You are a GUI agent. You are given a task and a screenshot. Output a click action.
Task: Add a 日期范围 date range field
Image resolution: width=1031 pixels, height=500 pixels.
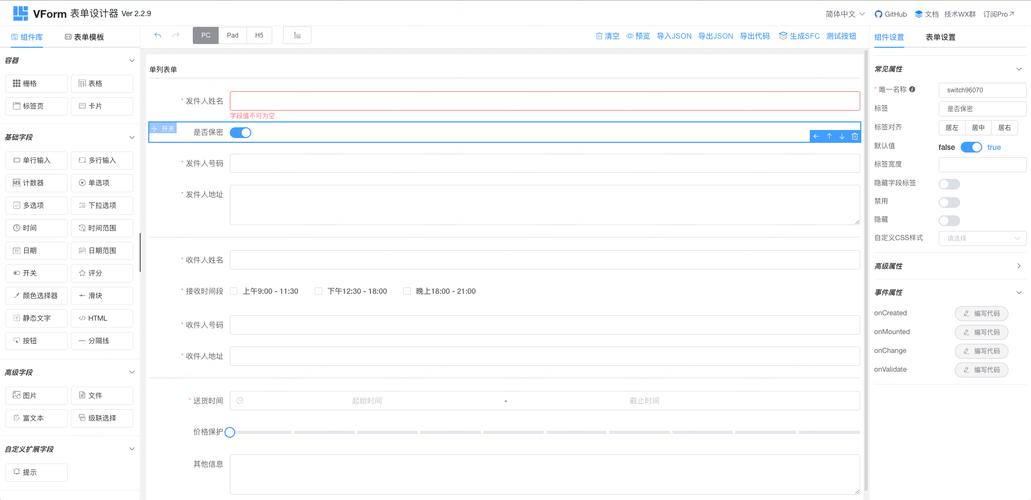(102, 251)
